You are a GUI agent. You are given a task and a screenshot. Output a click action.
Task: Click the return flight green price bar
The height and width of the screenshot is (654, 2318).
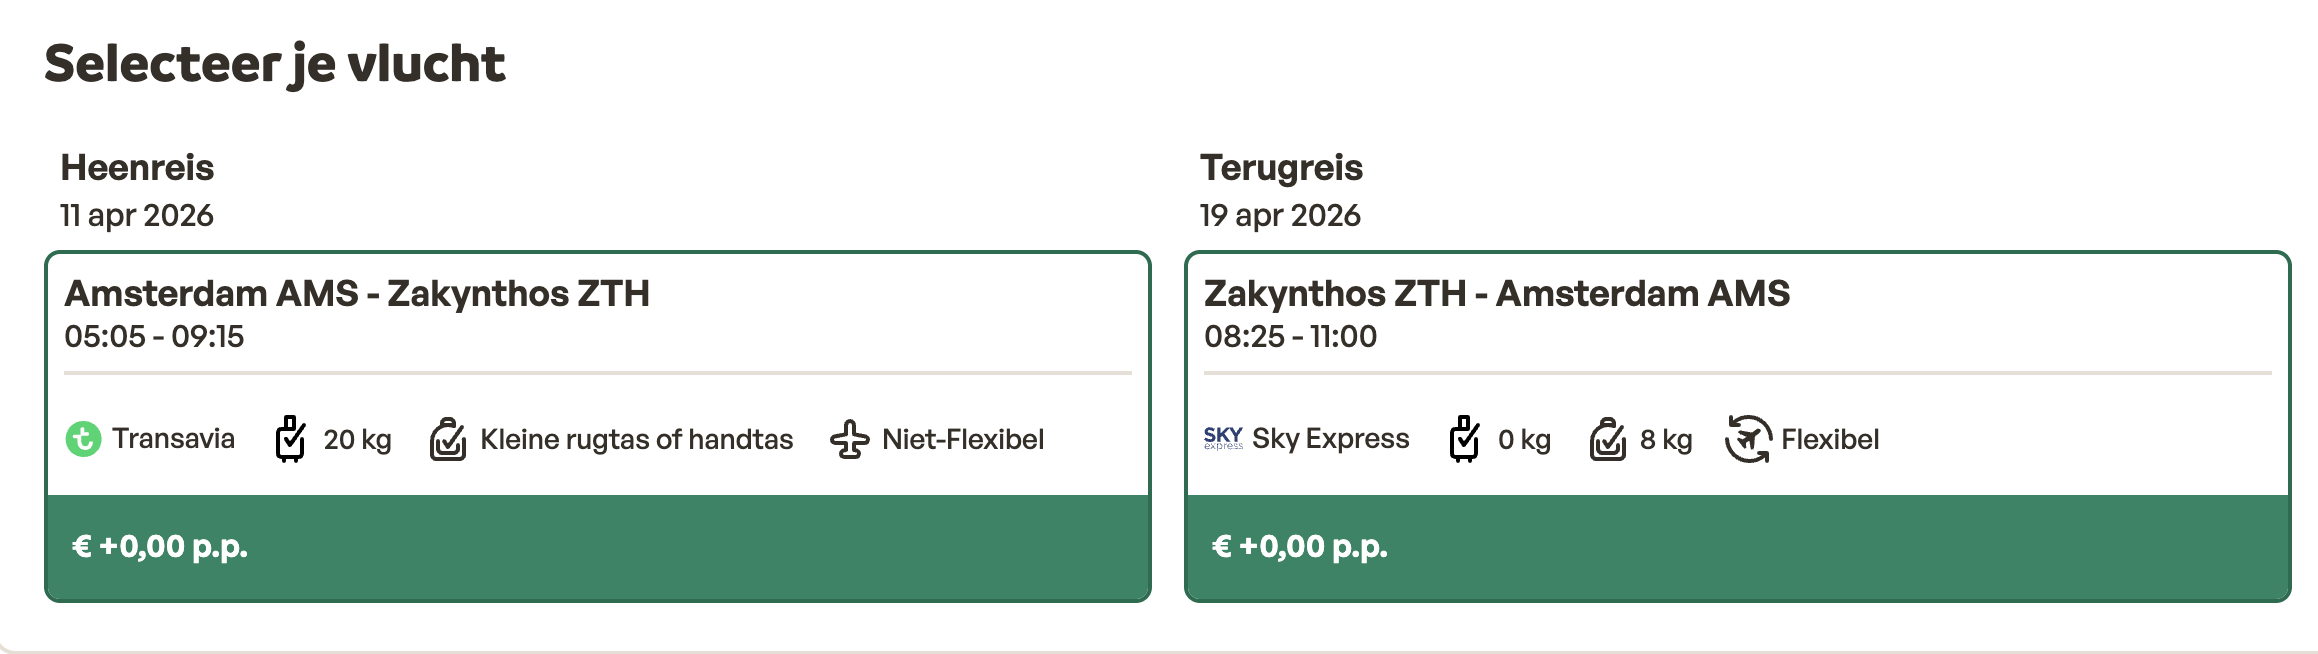(1737, 547)
